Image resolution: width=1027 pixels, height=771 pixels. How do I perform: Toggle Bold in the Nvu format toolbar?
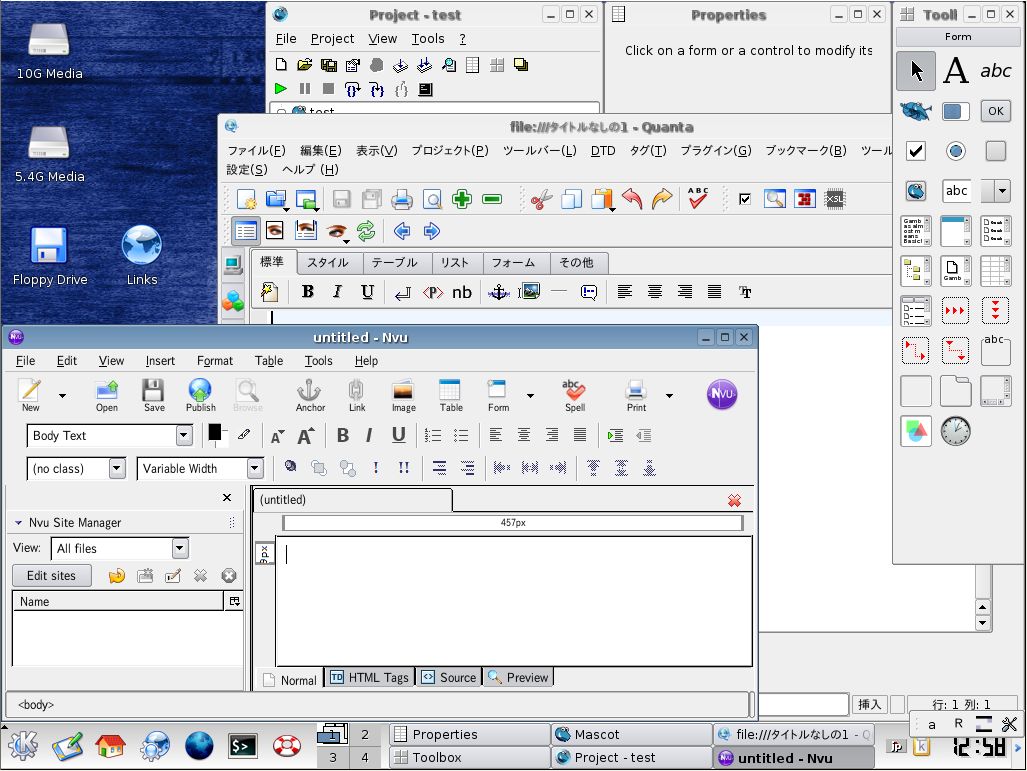pos(343,435)
